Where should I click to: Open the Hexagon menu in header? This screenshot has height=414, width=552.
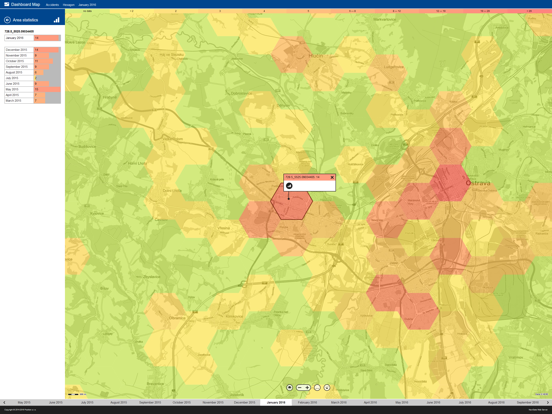pyautogui.click(x=69, y=5)
